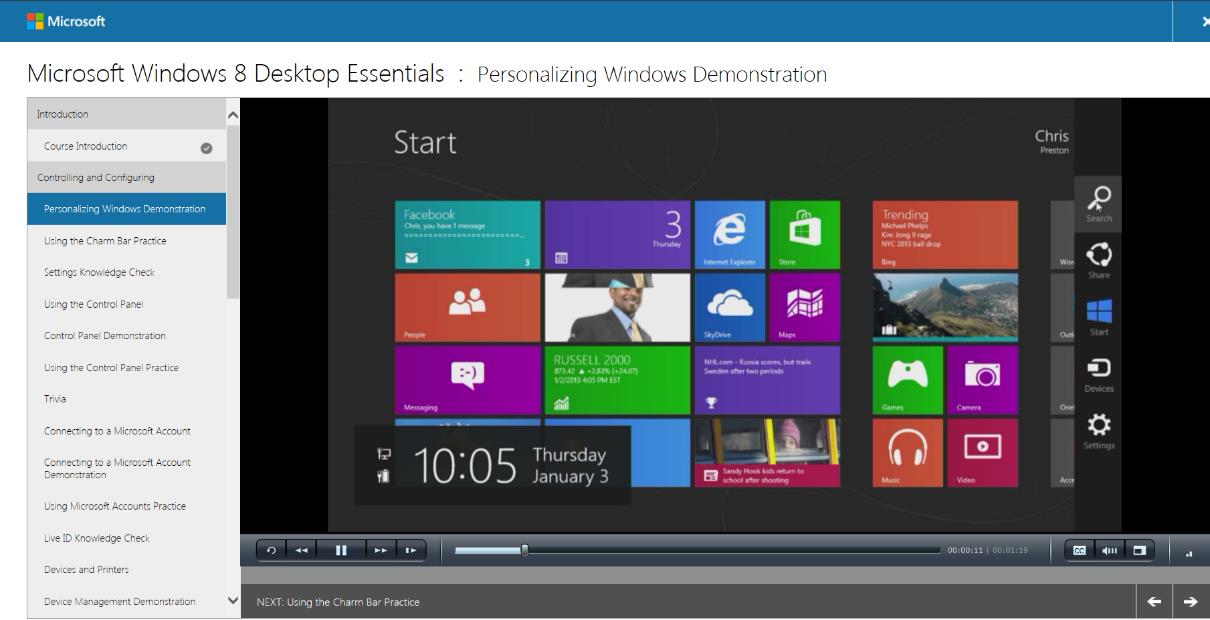
Task: Open the Music tile
Action: point(907,453)
